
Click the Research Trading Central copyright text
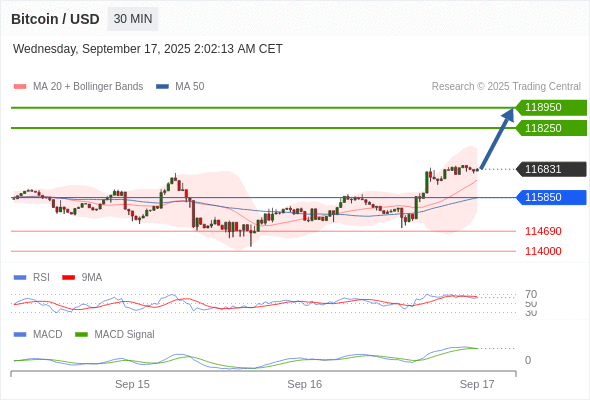[506, 87]
